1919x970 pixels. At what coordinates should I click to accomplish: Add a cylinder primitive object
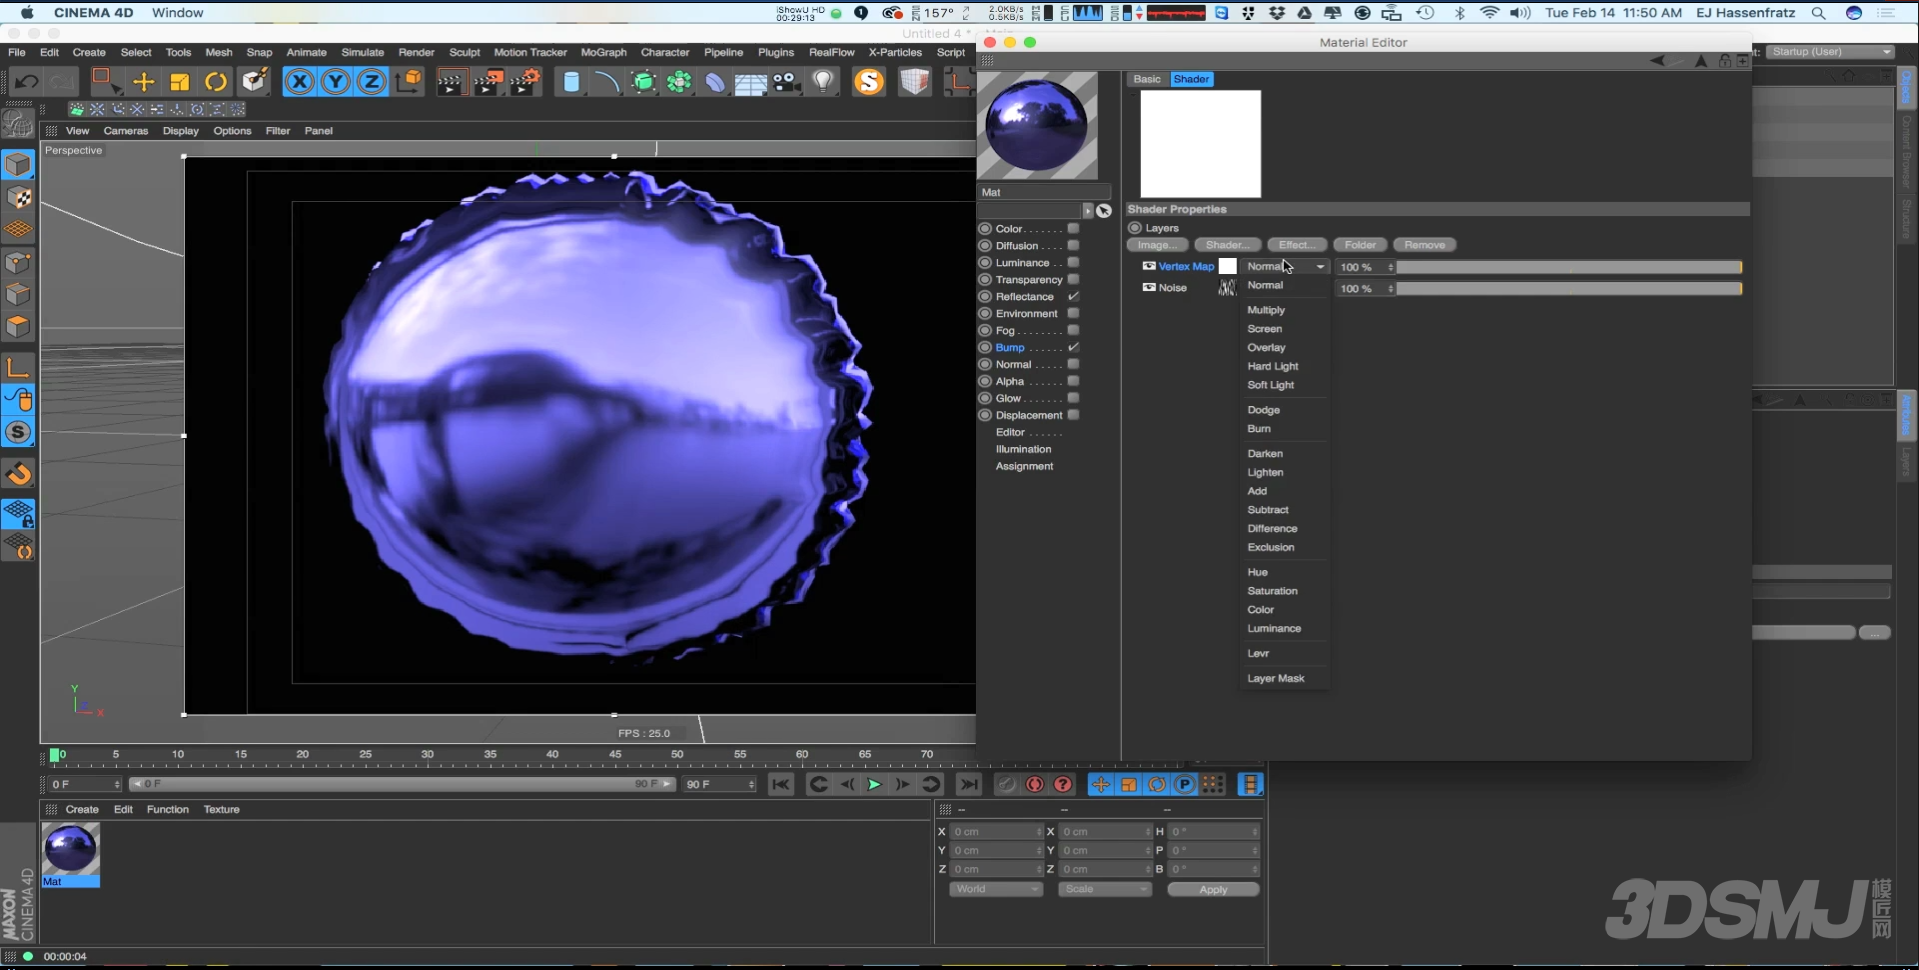click(570, 82)
